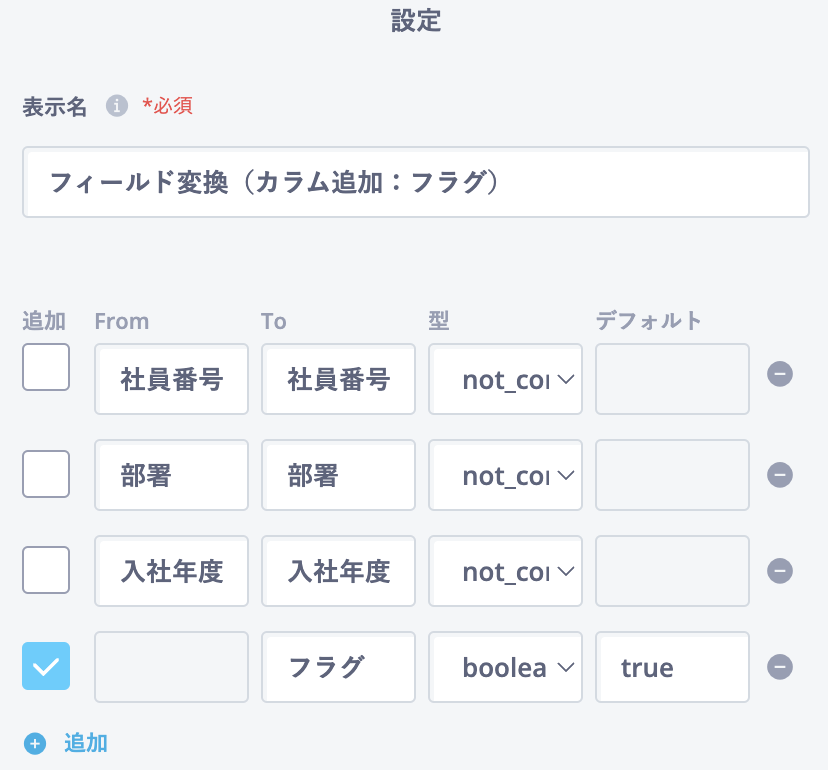Enable the 追加 checkbox for 社員番号 row

point(46,367)
